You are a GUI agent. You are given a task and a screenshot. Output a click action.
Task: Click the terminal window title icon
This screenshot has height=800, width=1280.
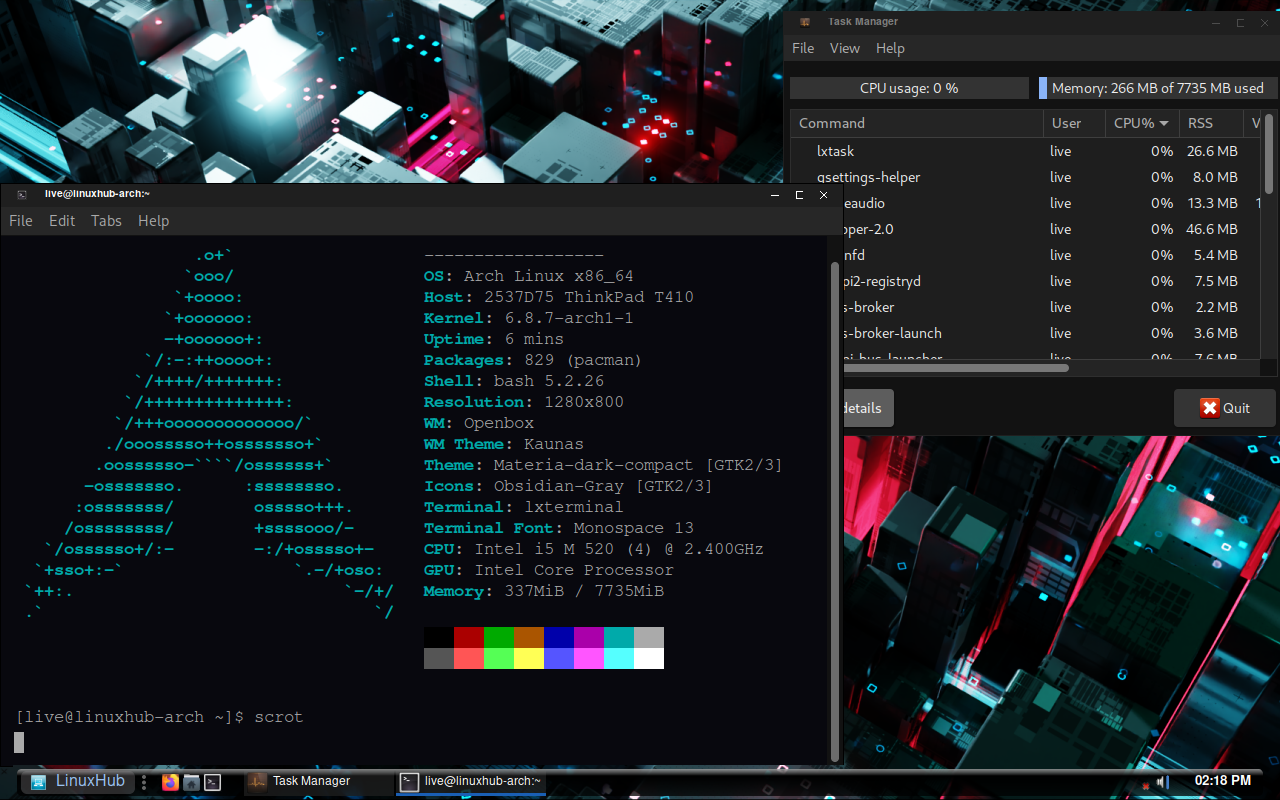(x=22, y=194)
